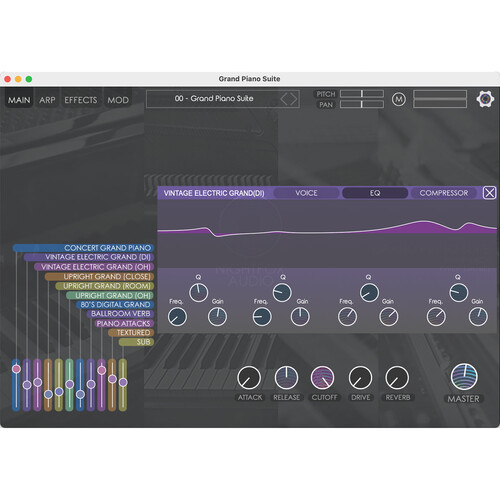Select the Vintage Electric Grand (OH) layer label
Screen dimensions: 500x500
click(x=94, y=267)
